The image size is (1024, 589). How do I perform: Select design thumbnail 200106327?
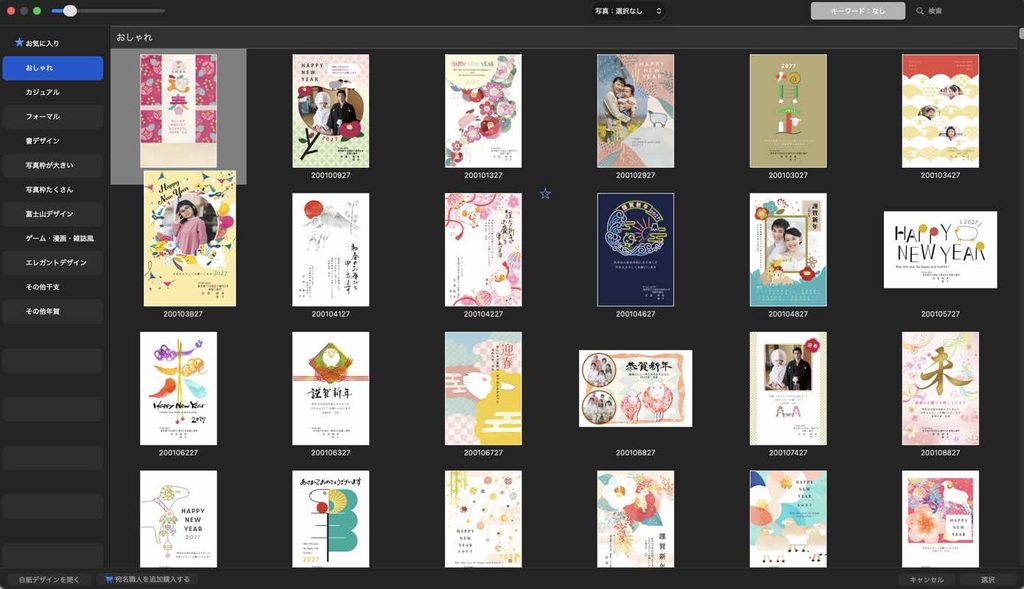pos(330,389)
